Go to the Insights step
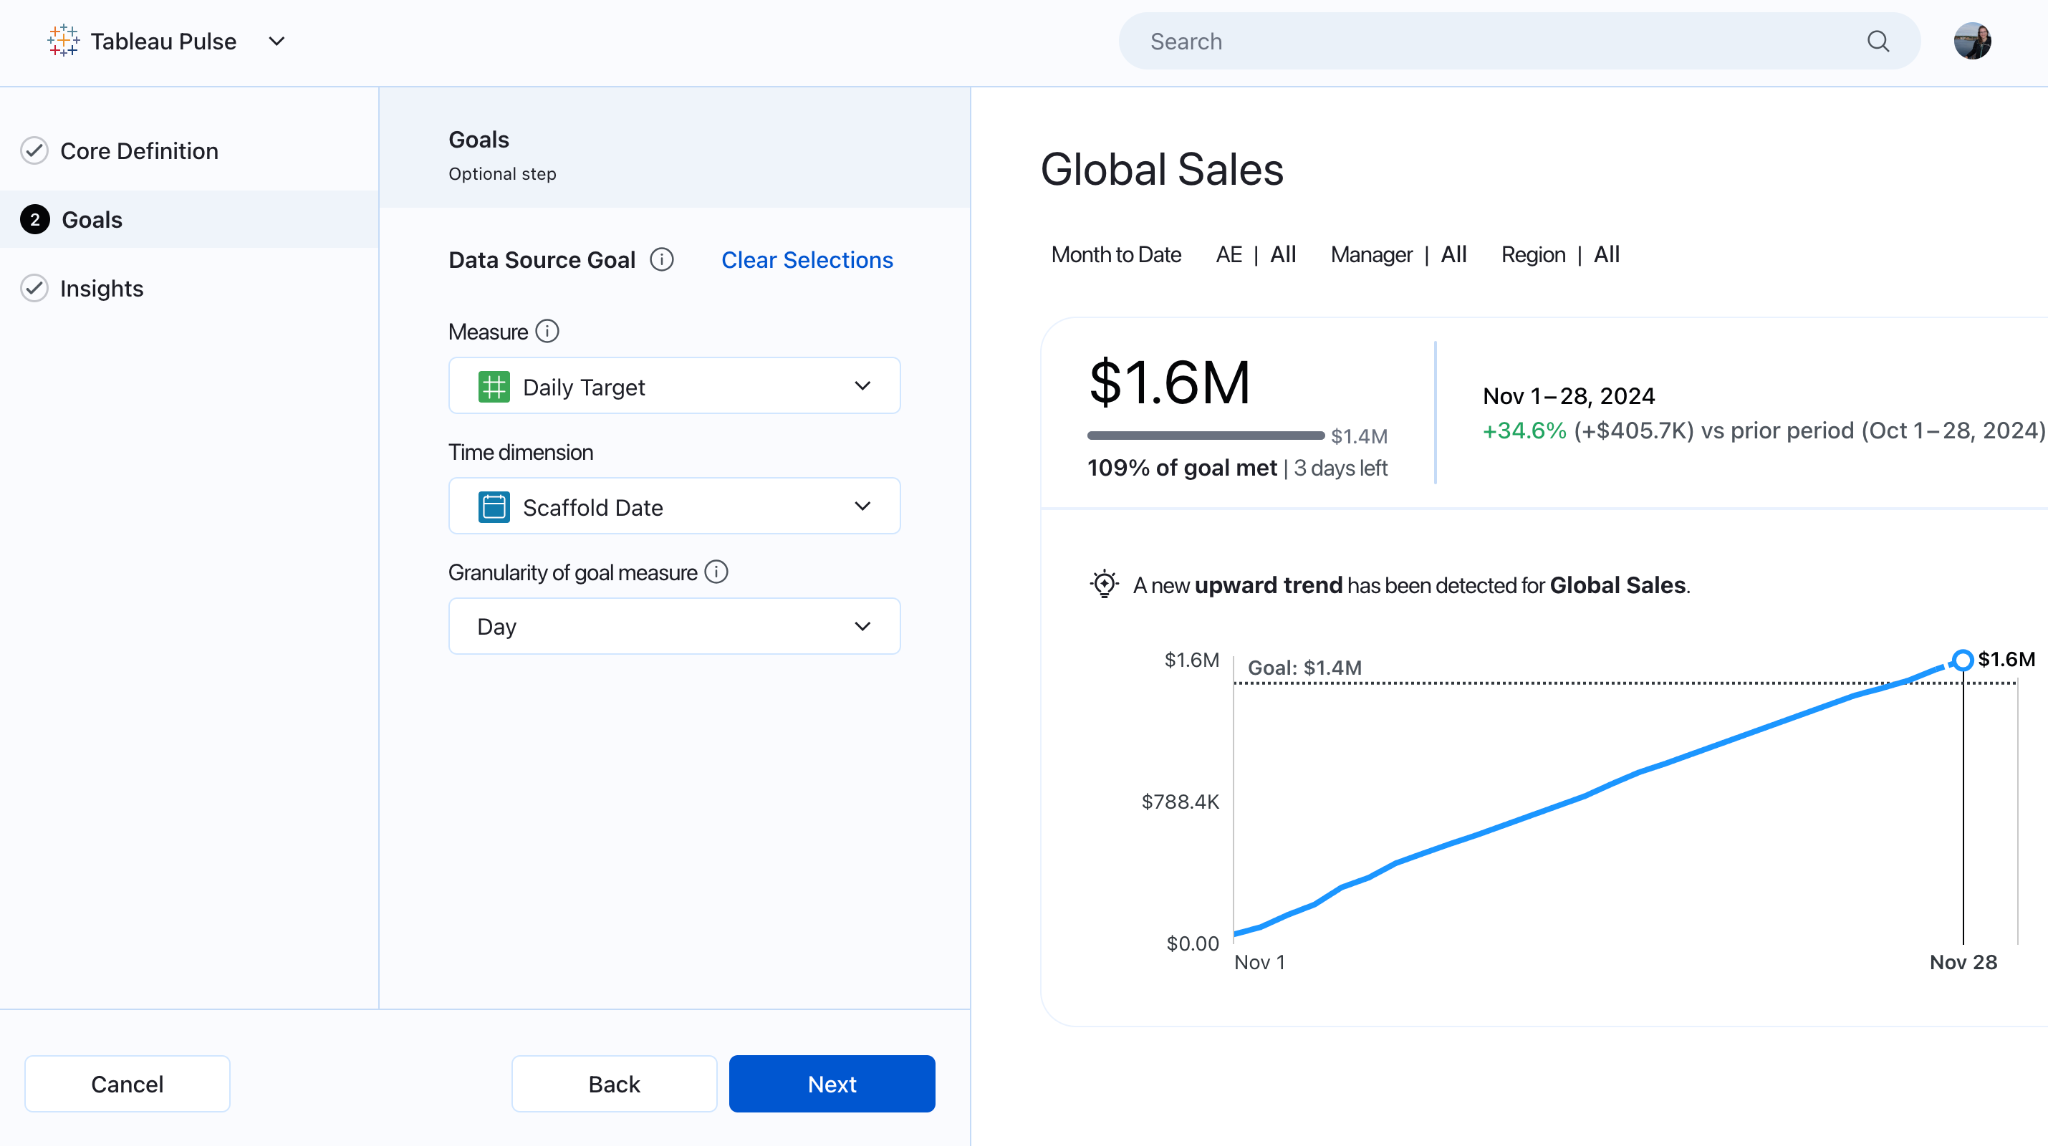 point(101,289)
